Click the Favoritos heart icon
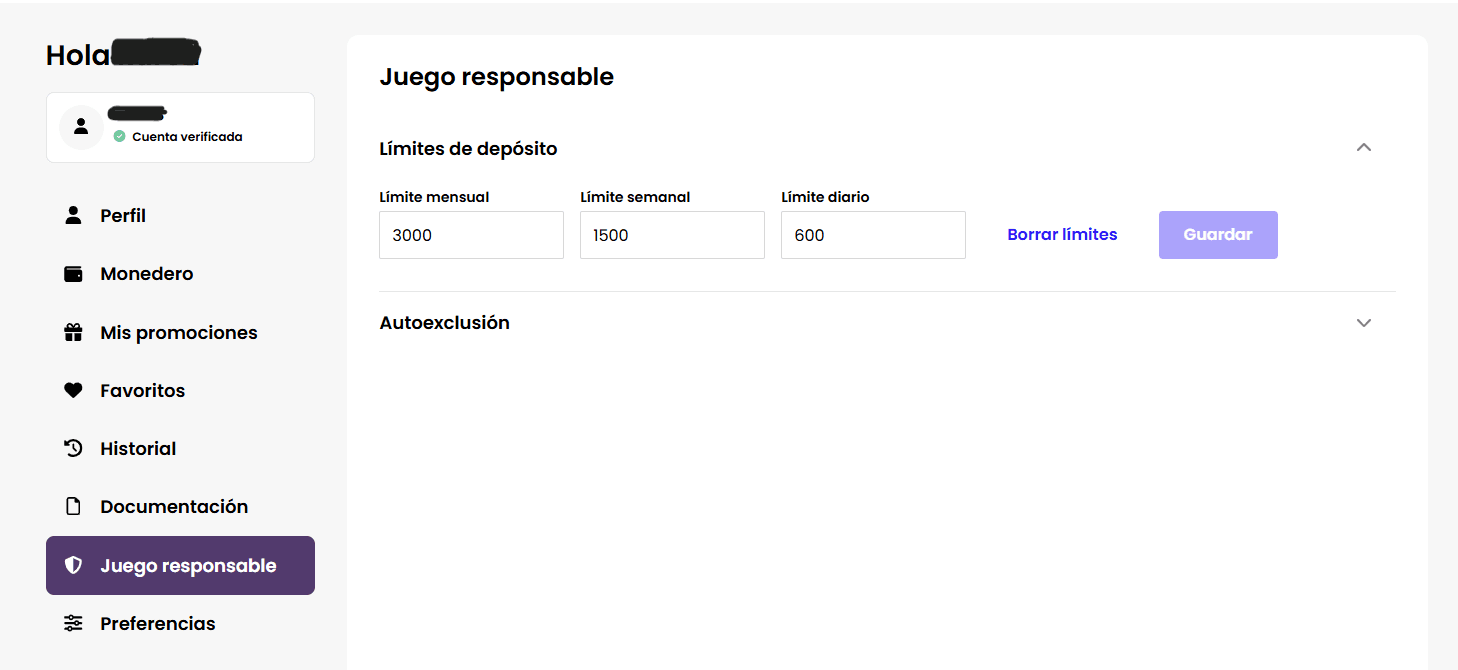 click(x=73, y=390)
